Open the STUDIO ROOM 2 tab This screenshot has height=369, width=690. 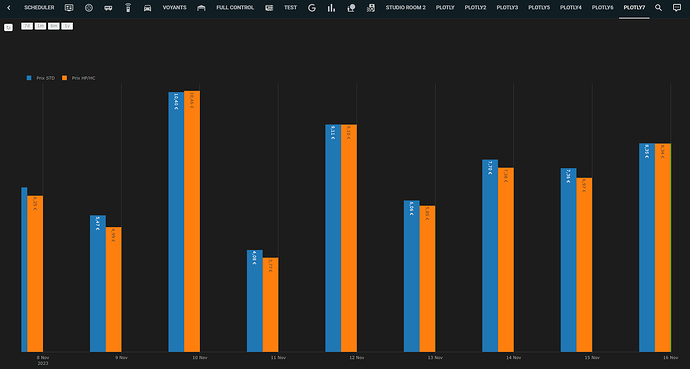click(x=406, y=8)
